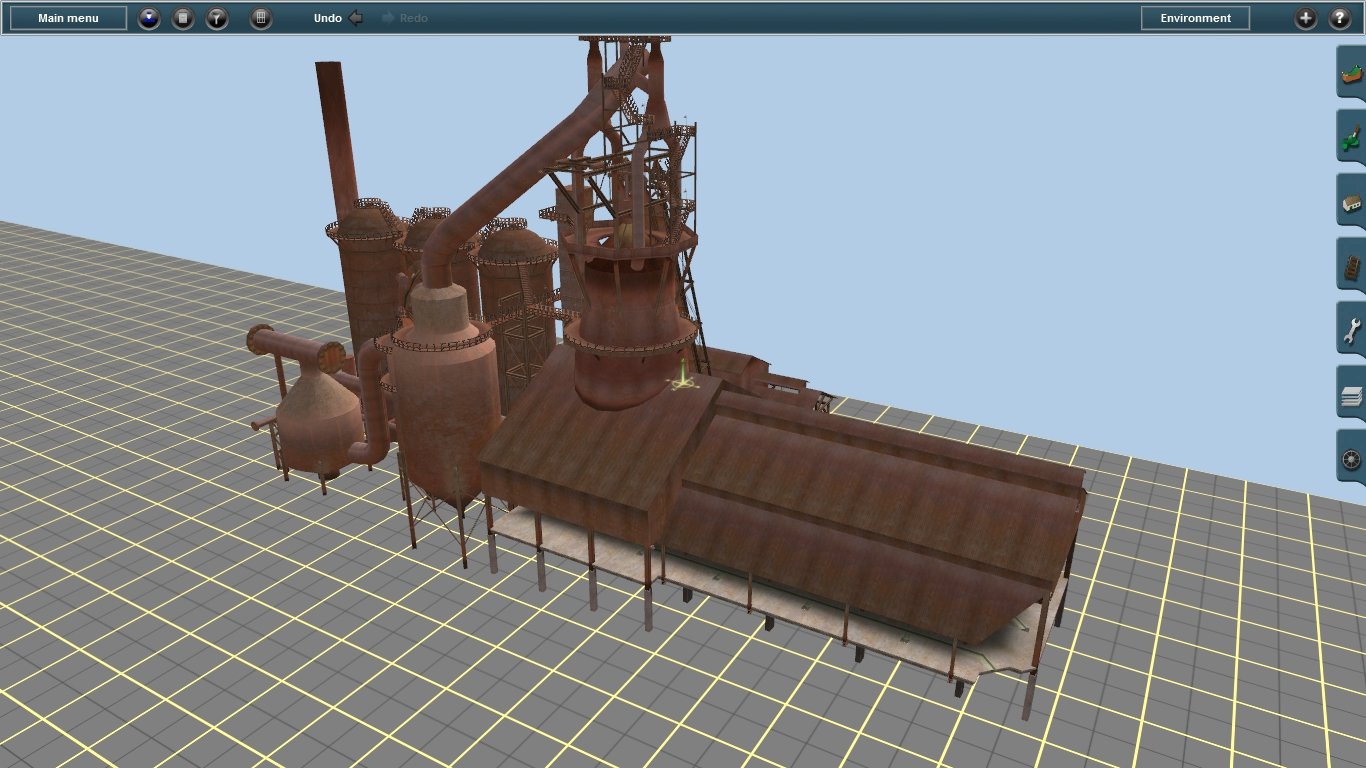Open the Paint brush tab
This screenshot has width=1366, height=768.
click(1351, 136)
